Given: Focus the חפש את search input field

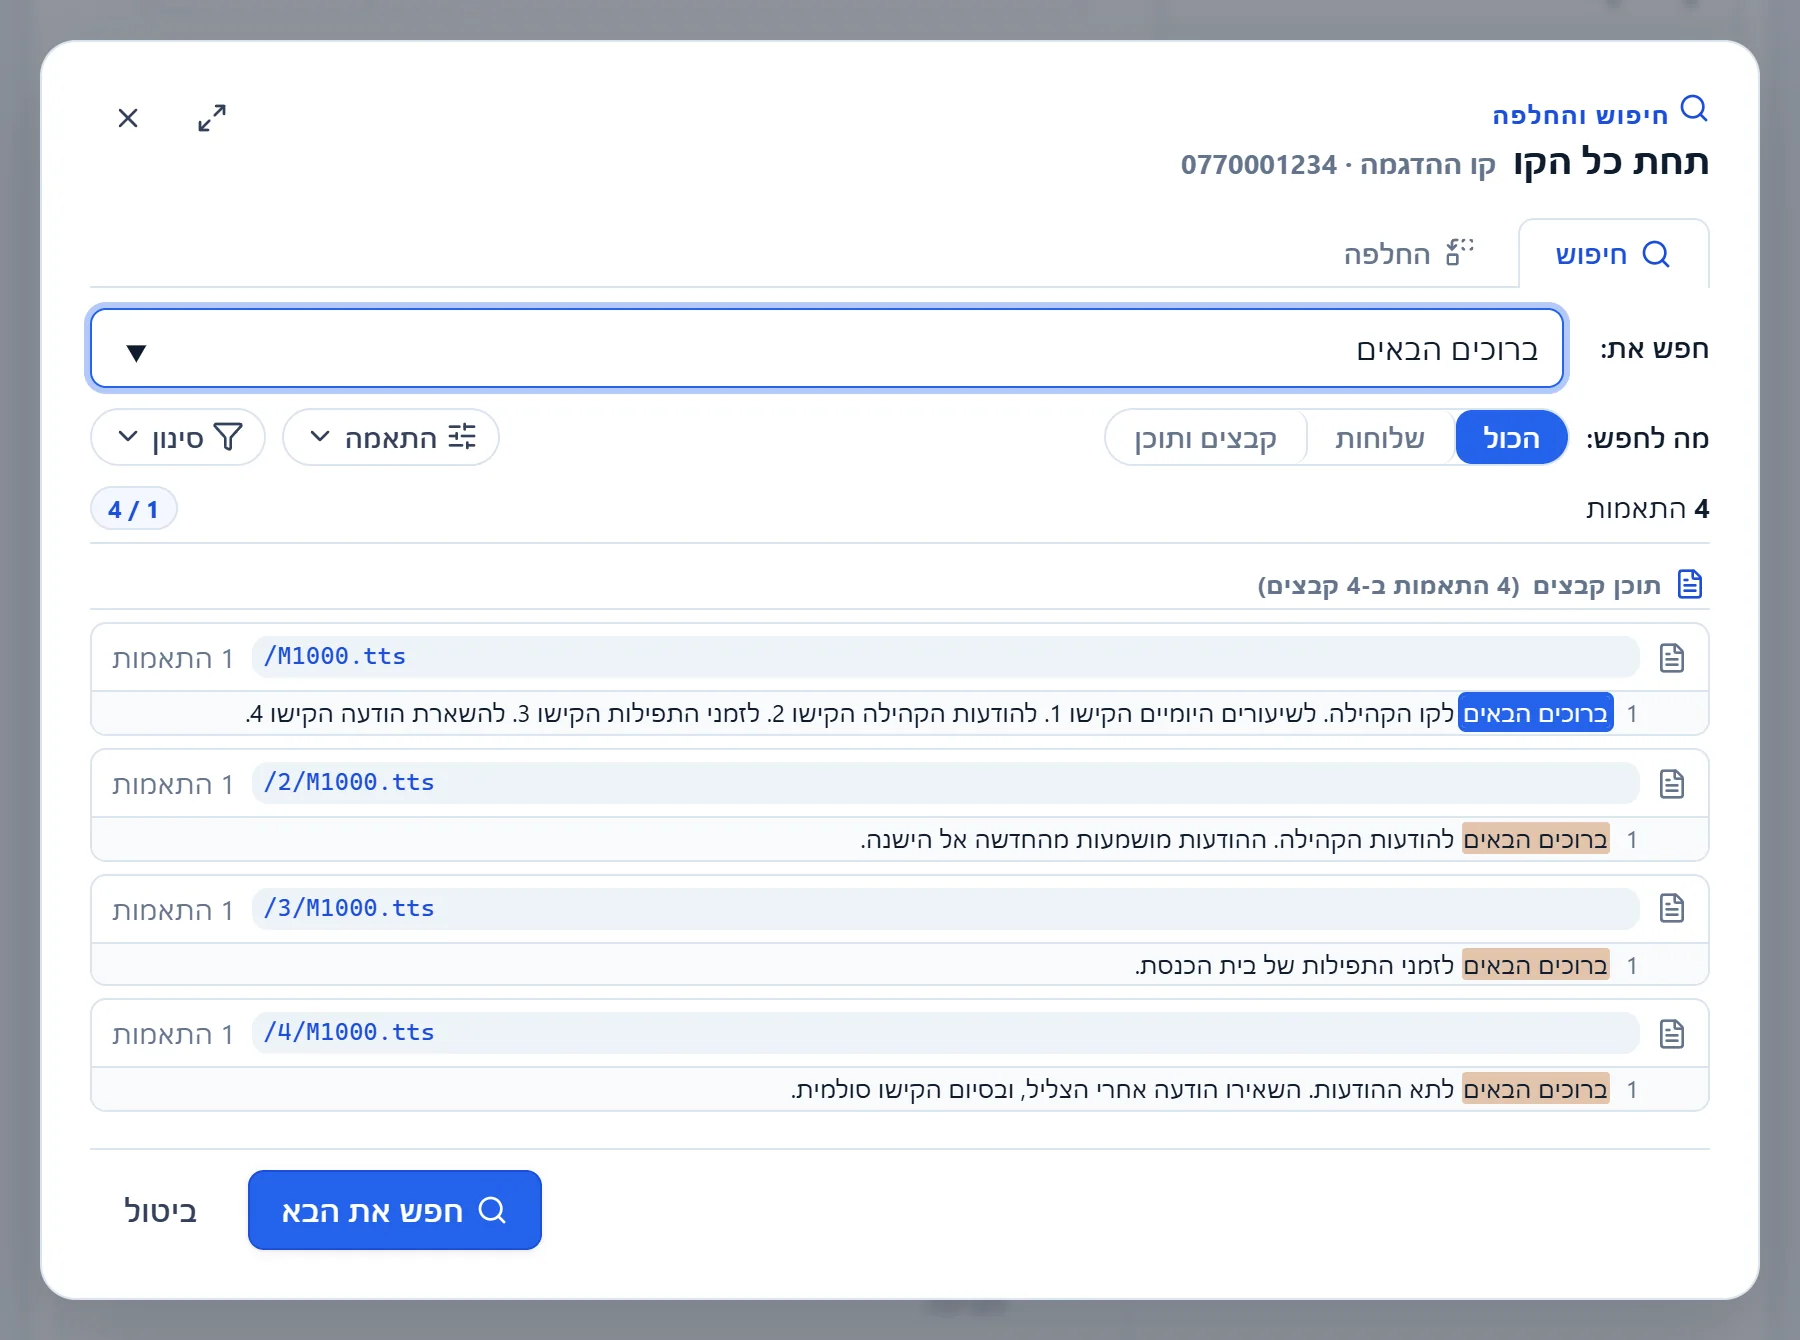Looking at the screenshot, I should [x=827, y=348].
